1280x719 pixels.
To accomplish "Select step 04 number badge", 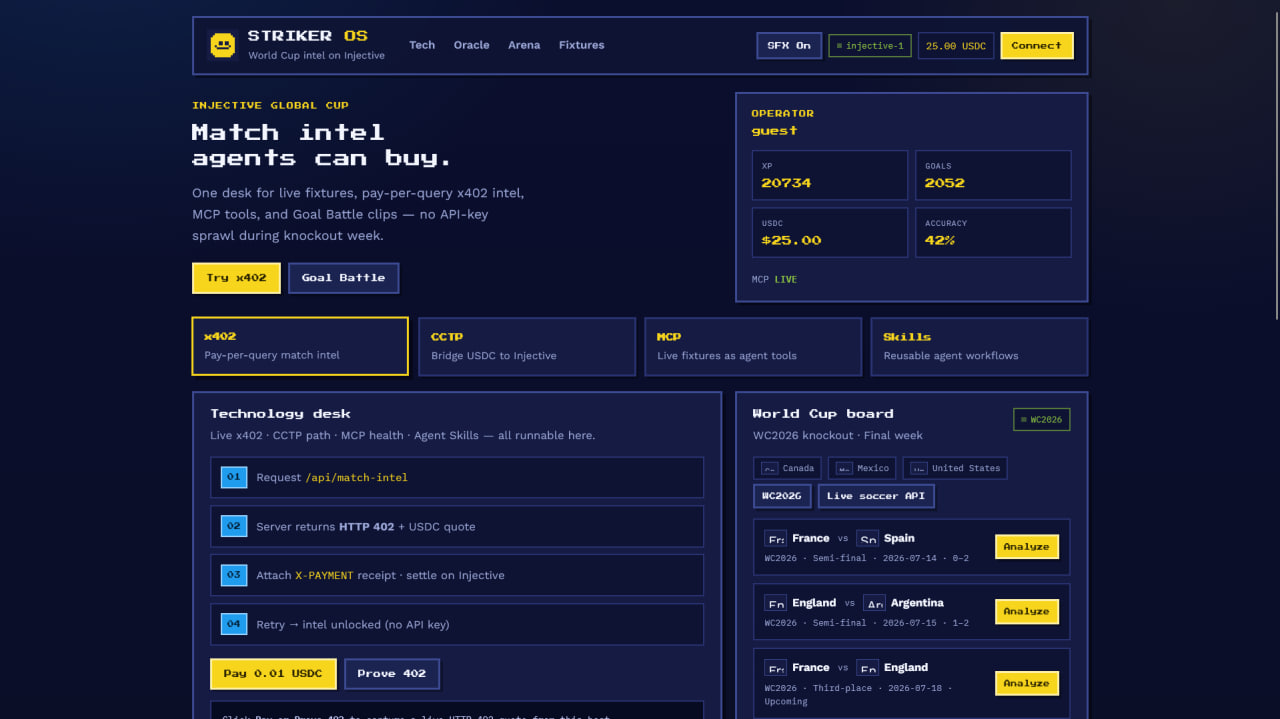I will click(234, 624).
